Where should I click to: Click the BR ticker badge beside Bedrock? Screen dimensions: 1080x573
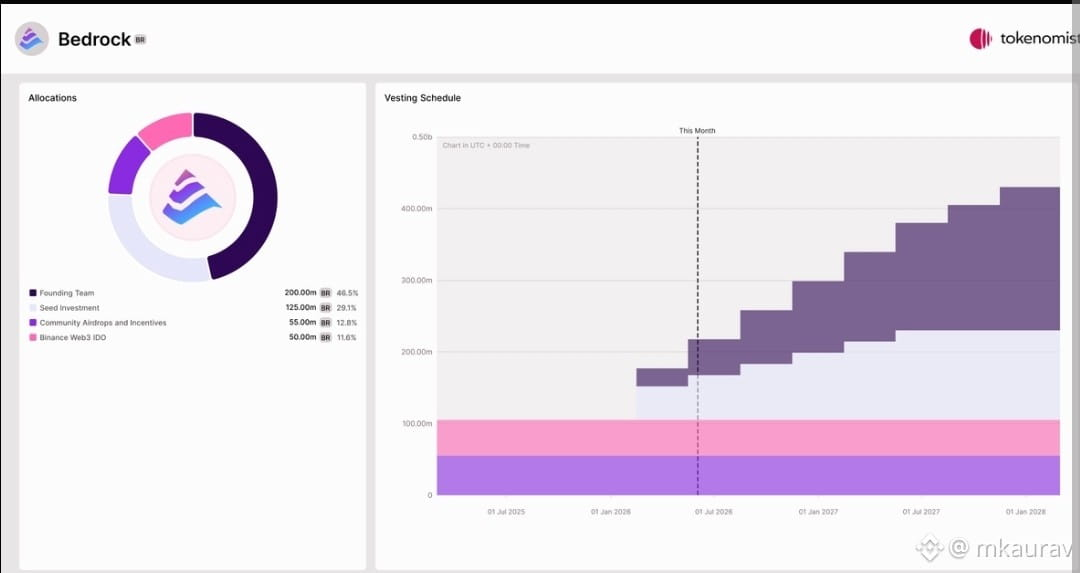(140, 40)
